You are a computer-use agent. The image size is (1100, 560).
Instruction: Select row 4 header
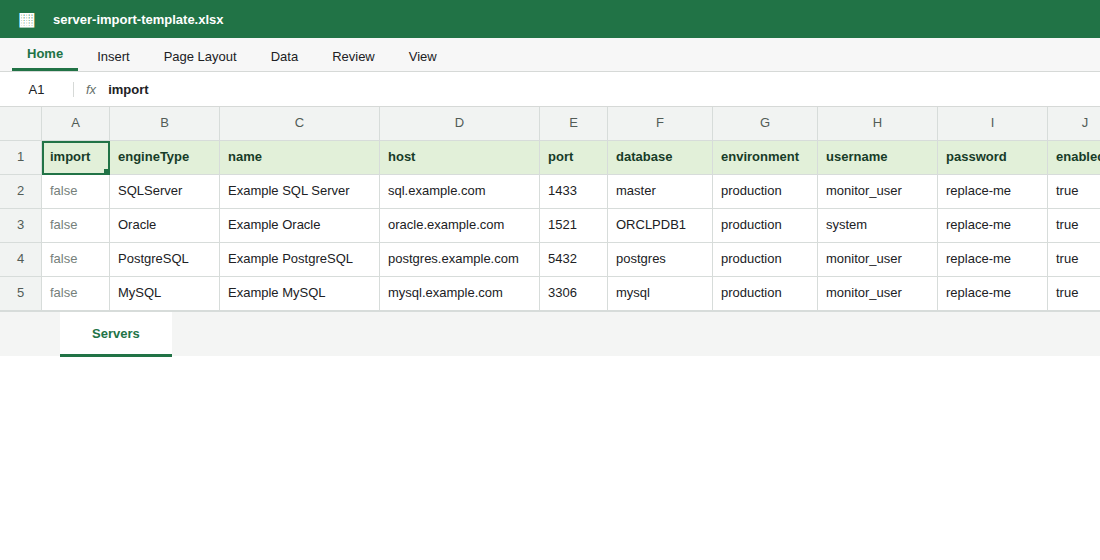(x=20, y=259)
